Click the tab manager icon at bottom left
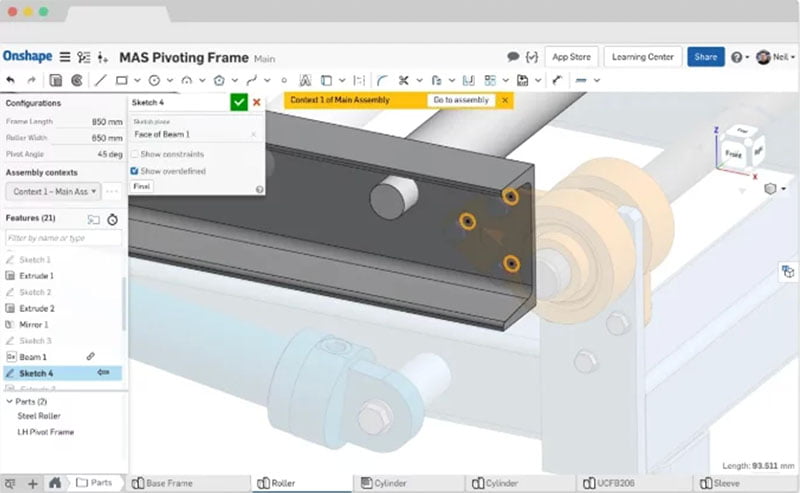 point(10,483)
